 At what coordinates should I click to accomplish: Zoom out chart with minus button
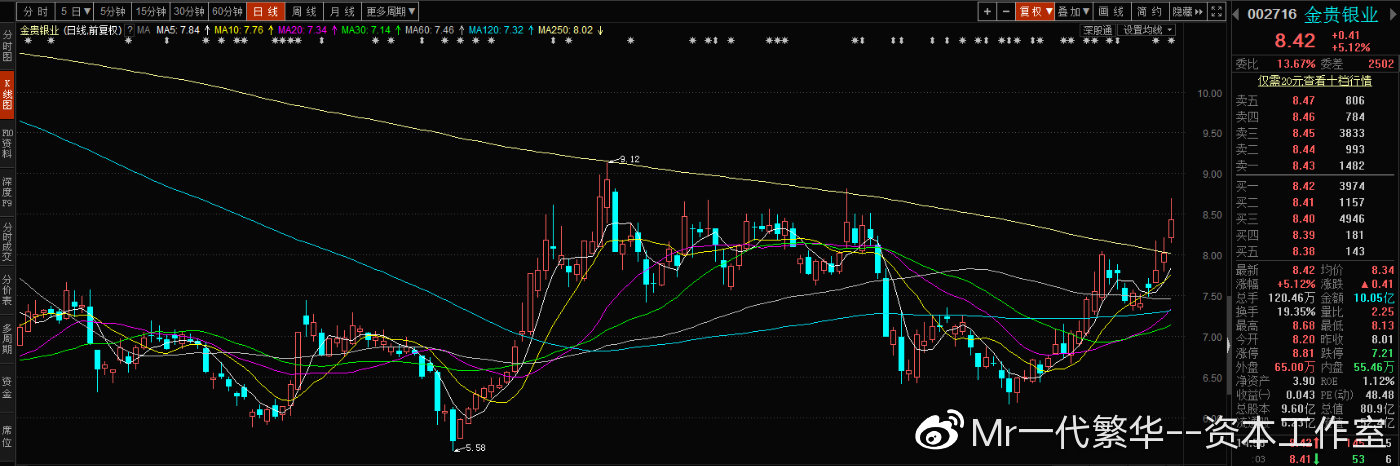[x=1005, y=11]
